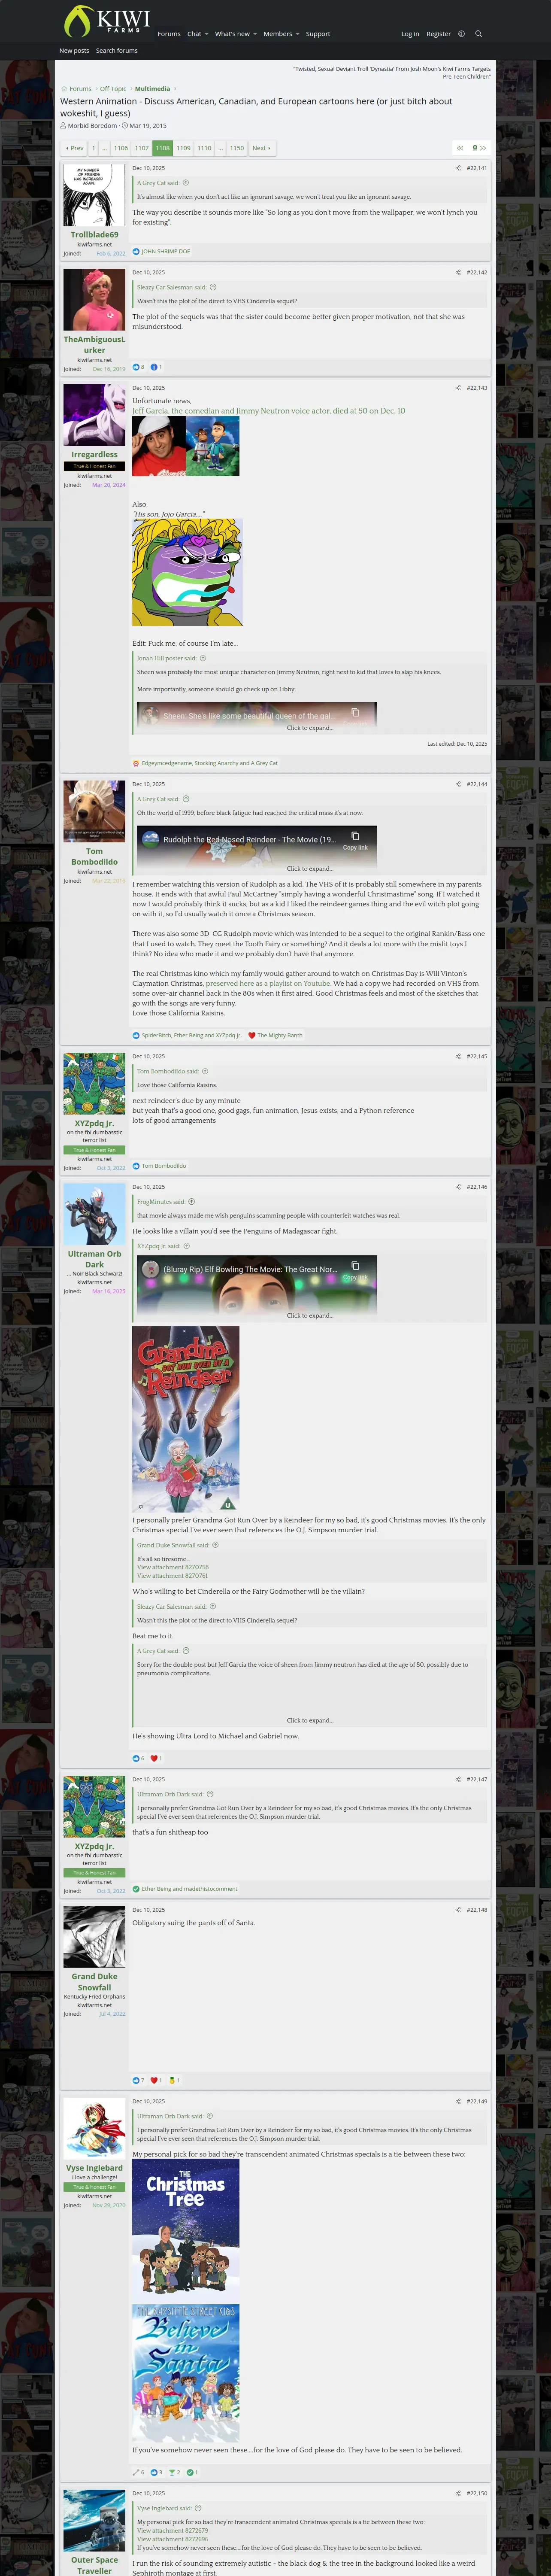Click Log in
The height and width of the screenshot is (2576, 551).
[x=410, y=34]
